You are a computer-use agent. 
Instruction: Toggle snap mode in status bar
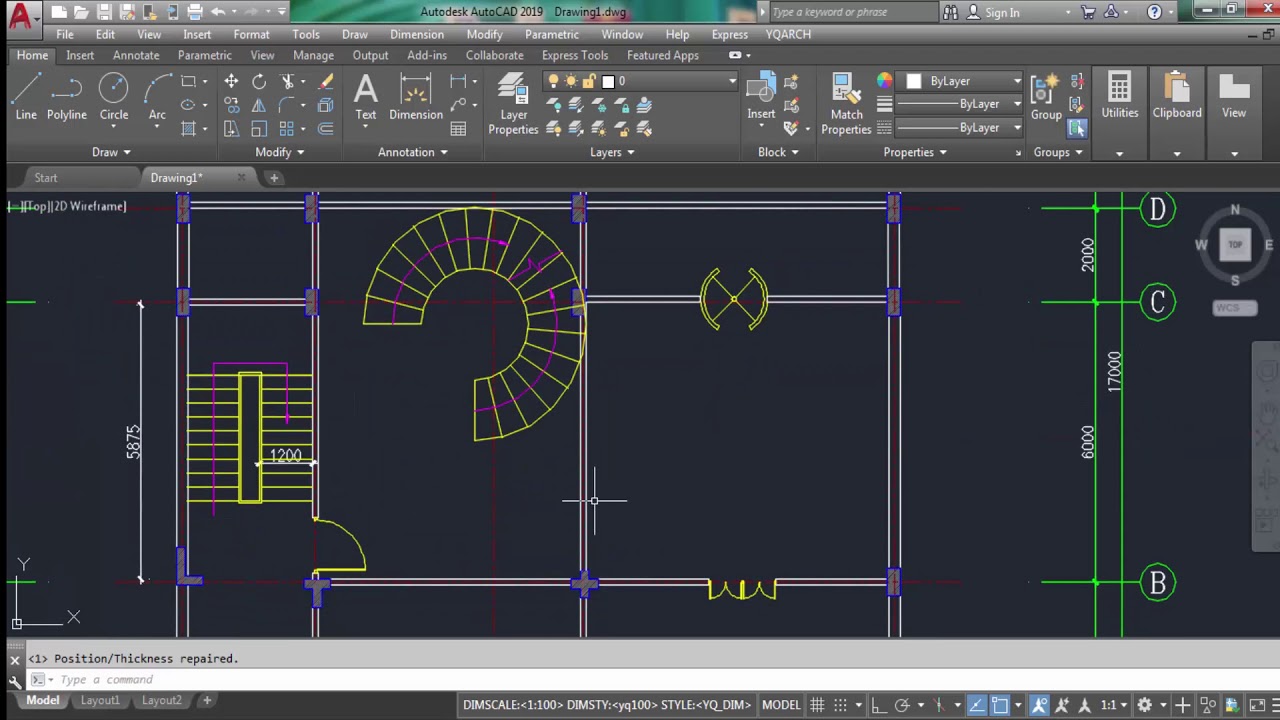tap(841, 705)
